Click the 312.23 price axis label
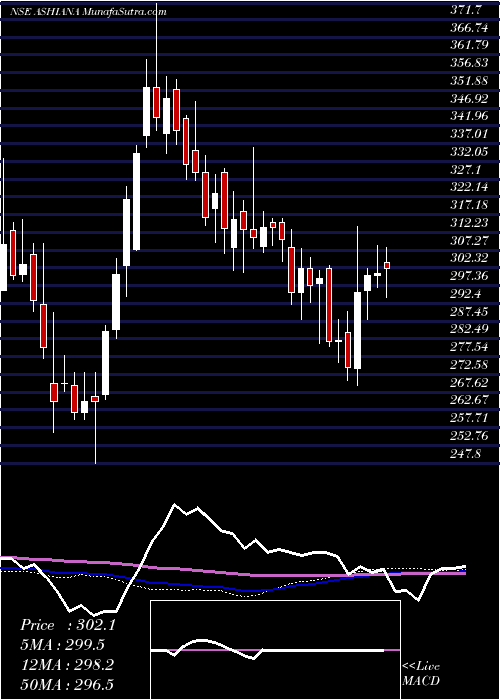This screenshot has height=700, width=500. pyautogui.click(x=469, y=223)
